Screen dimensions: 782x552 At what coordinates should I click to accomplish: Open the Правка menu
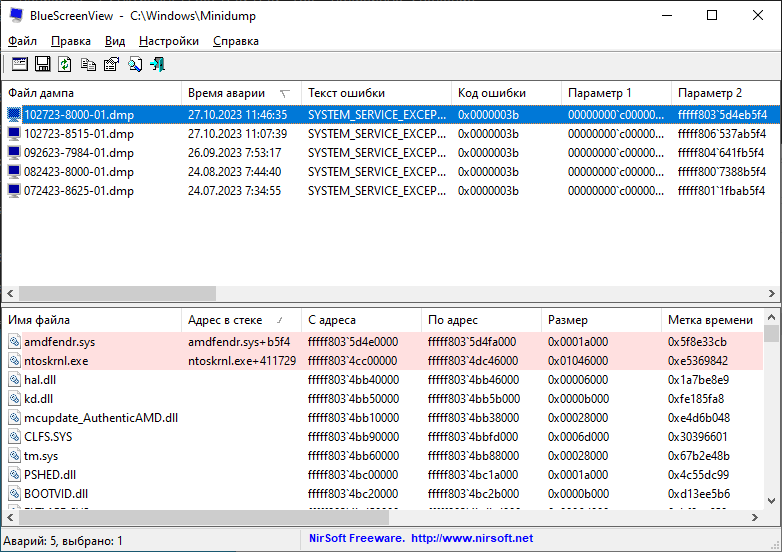click(x=71, y=41)
